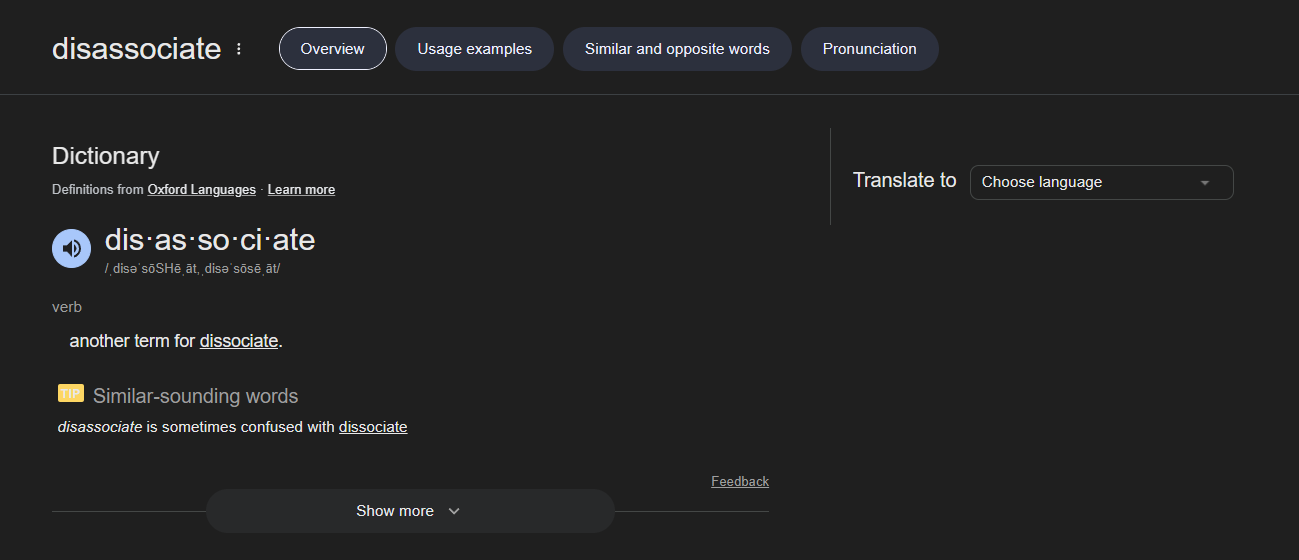Click the verb part-of-speech label

67,307
